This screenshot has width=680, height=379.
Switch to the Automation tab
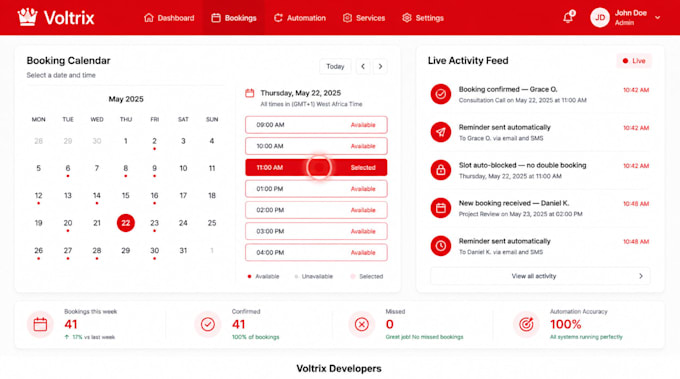point(300,18)
